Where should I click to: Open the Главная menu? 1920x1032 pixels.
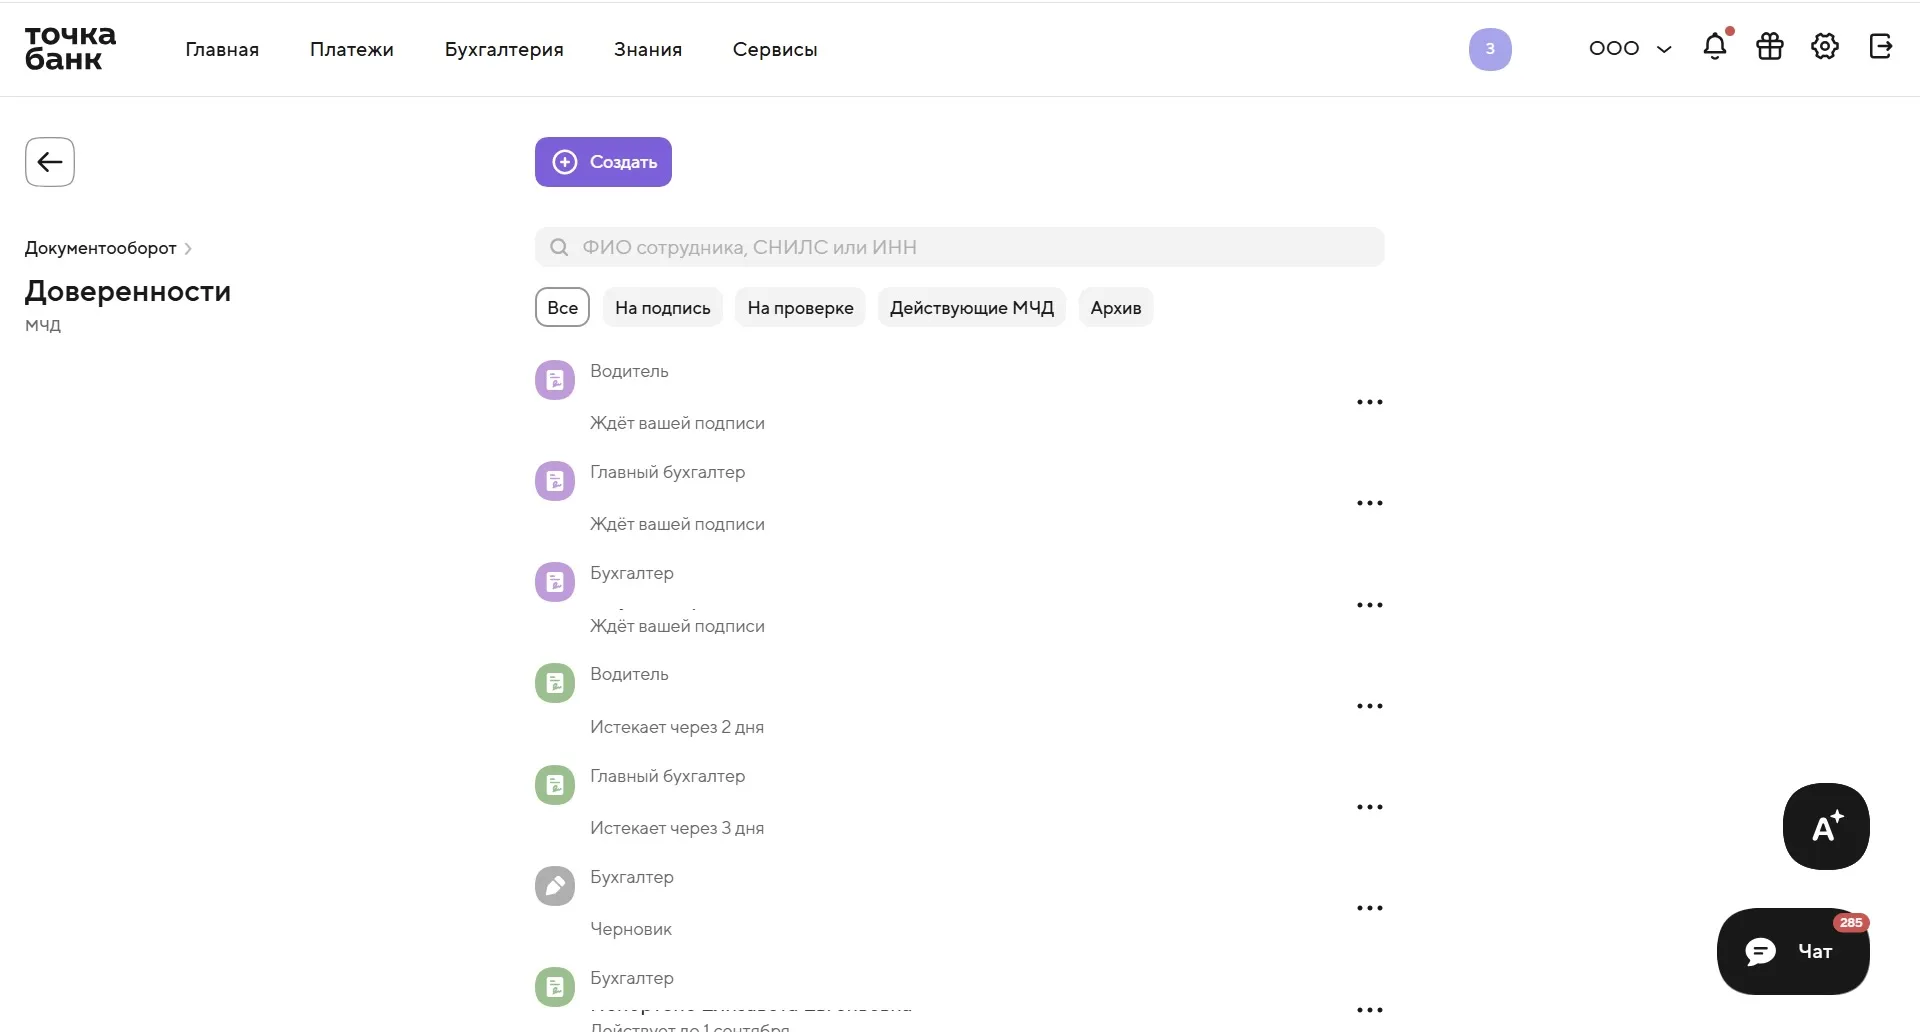[222, 49]
